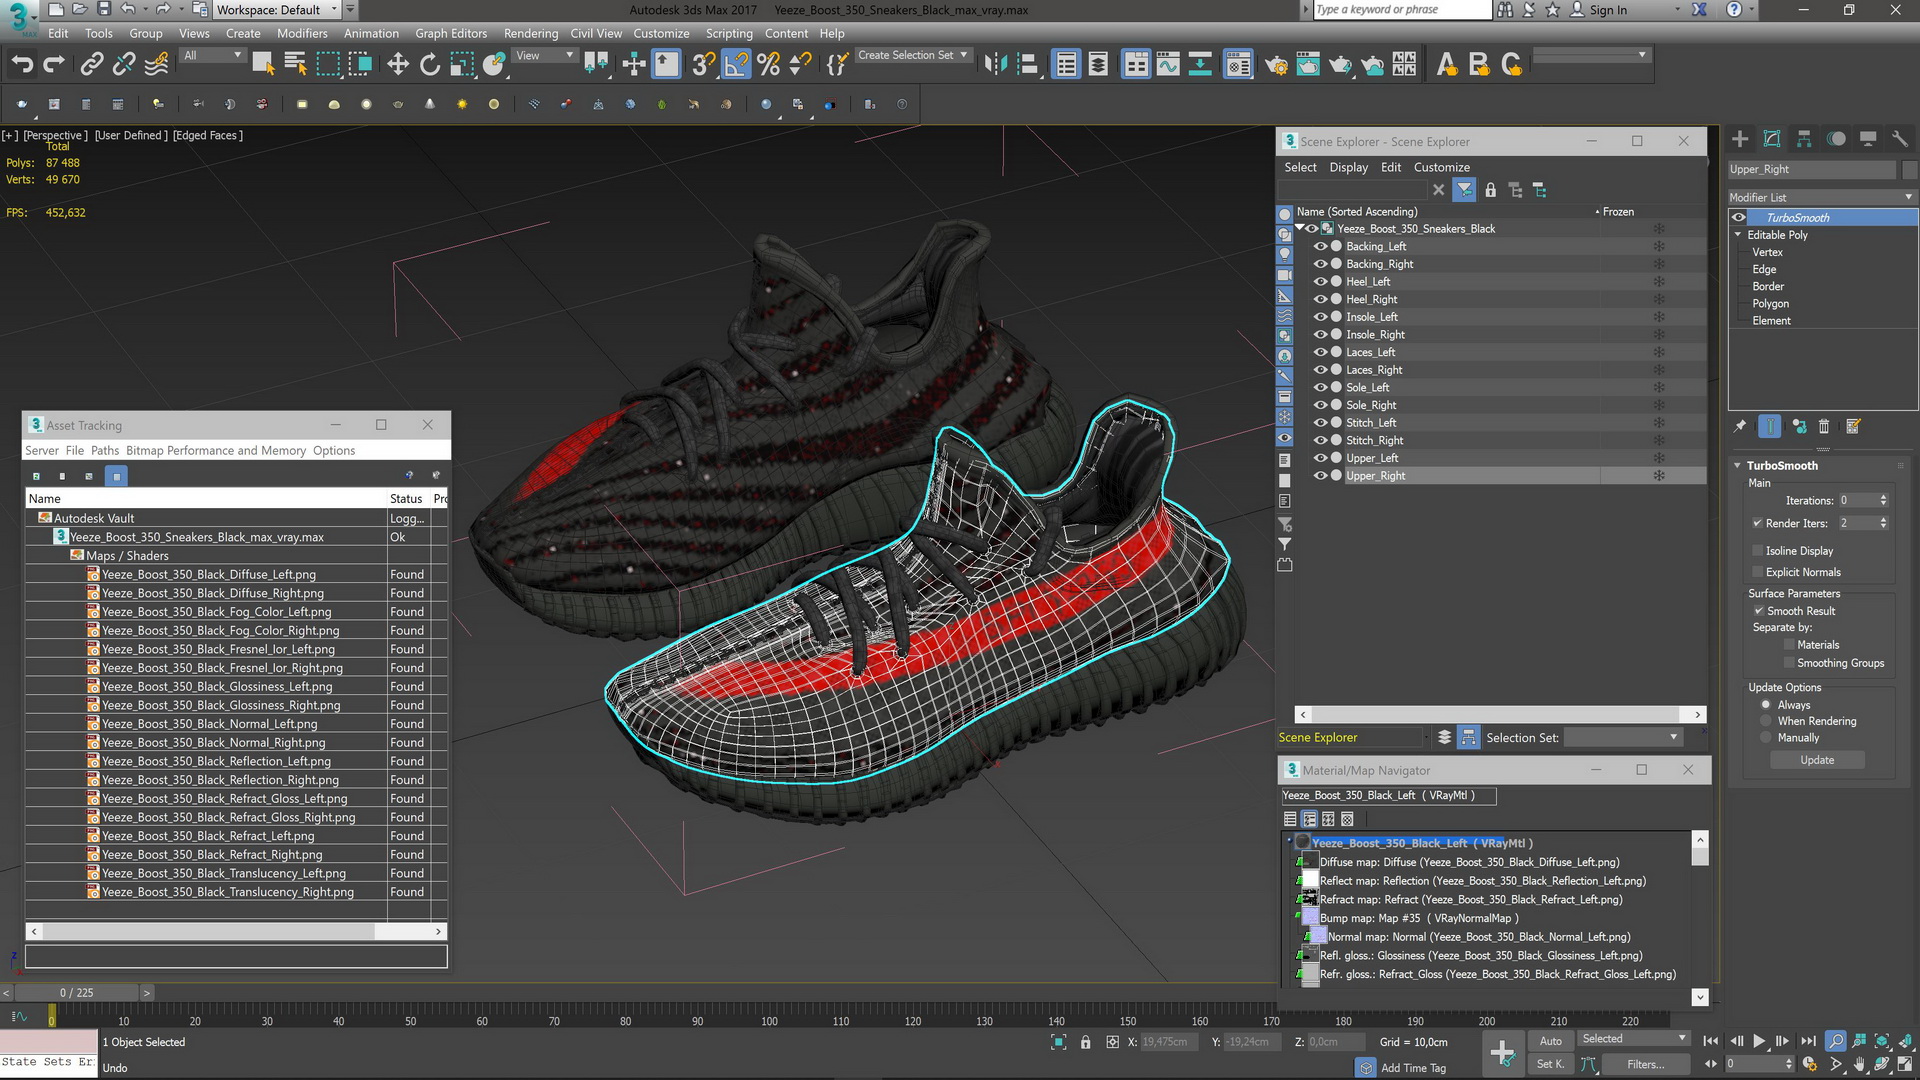Hide the Laces_Right object eye icon
The image size is (1920, 1080).
(1320, 370)
